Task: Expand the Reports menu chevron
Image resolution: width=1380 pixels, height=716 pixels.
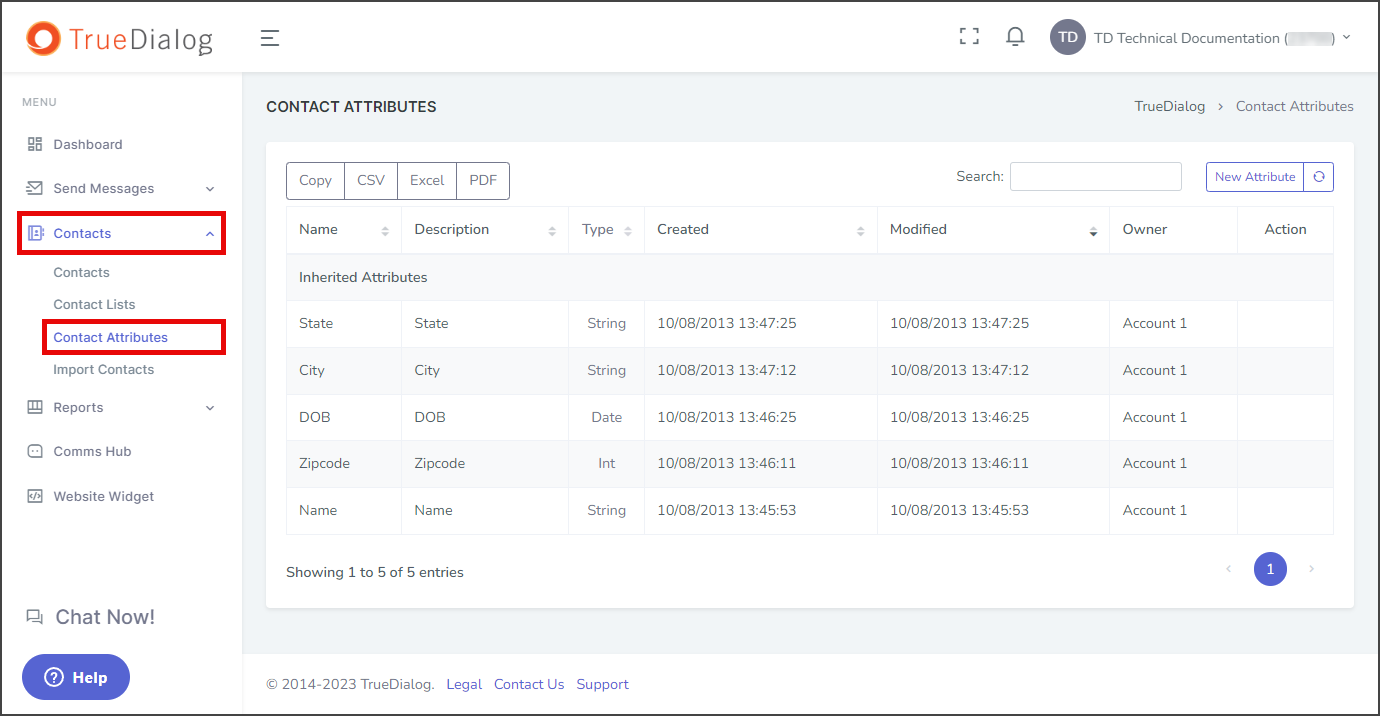Action: pyautogui.click(x=210, y=408)
